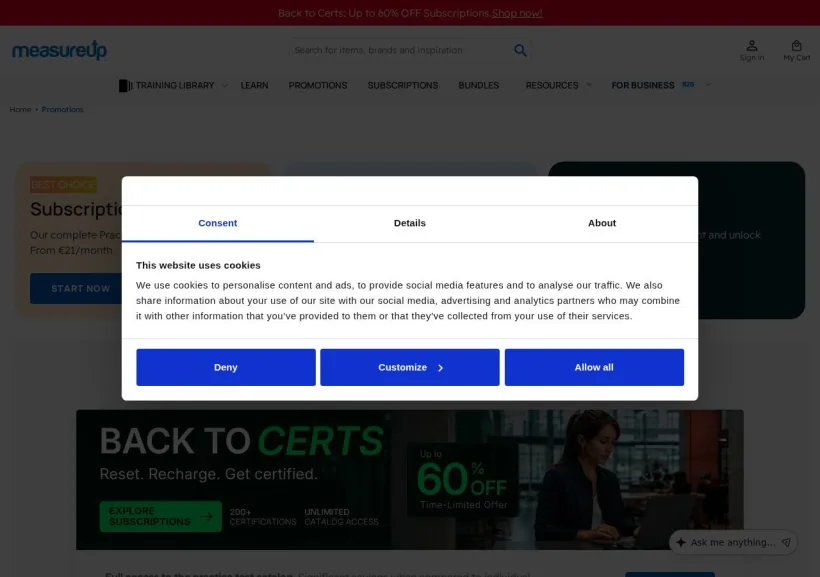Click the Start Now button
820x577 pixels.
(76, 288)
